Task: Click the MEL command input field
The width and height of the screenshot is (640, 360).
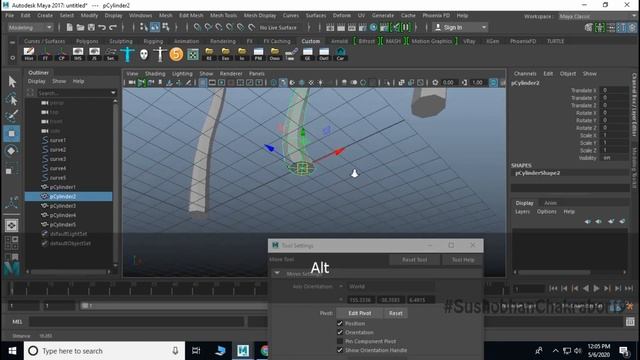Action: click(x=137, y=322)
